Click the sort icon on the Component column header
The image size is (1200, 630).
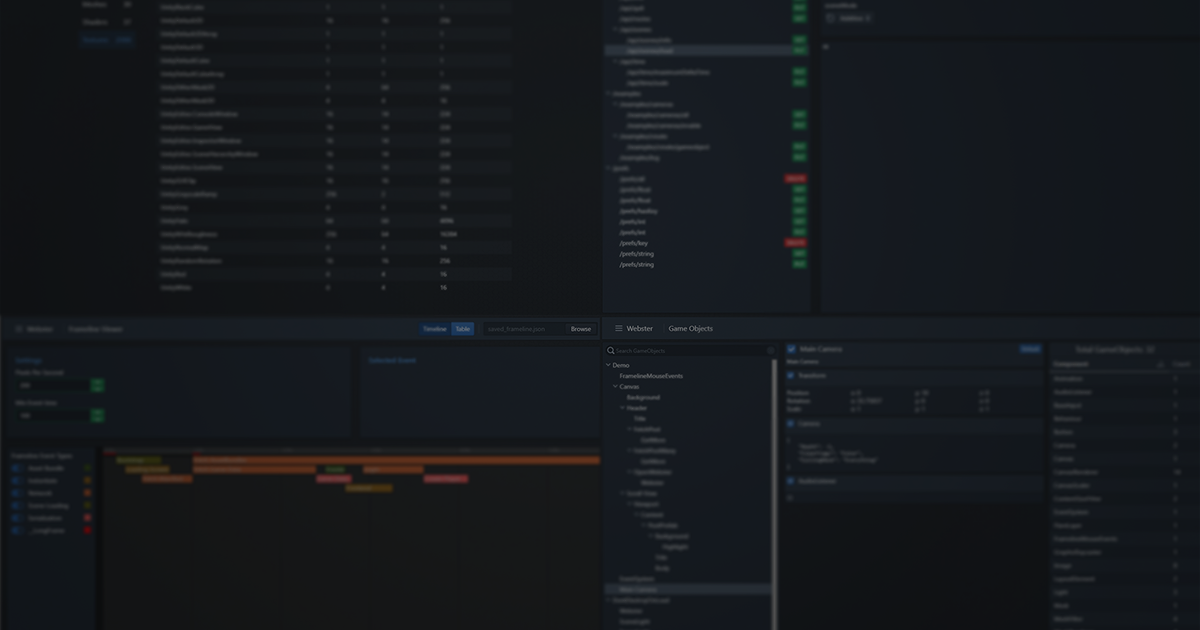point(1161,364)
